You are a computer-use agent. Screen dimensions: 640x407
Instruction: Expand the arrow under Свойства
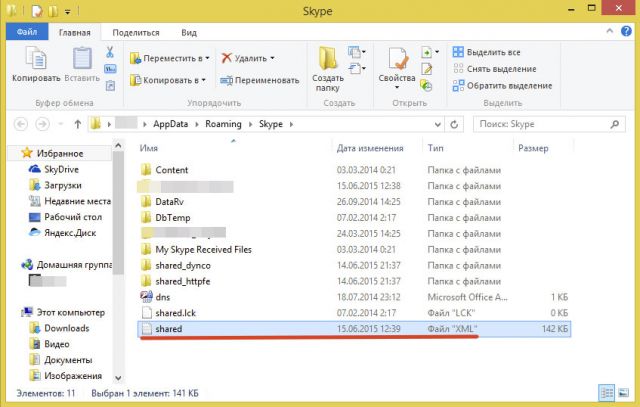coord(397,87)
